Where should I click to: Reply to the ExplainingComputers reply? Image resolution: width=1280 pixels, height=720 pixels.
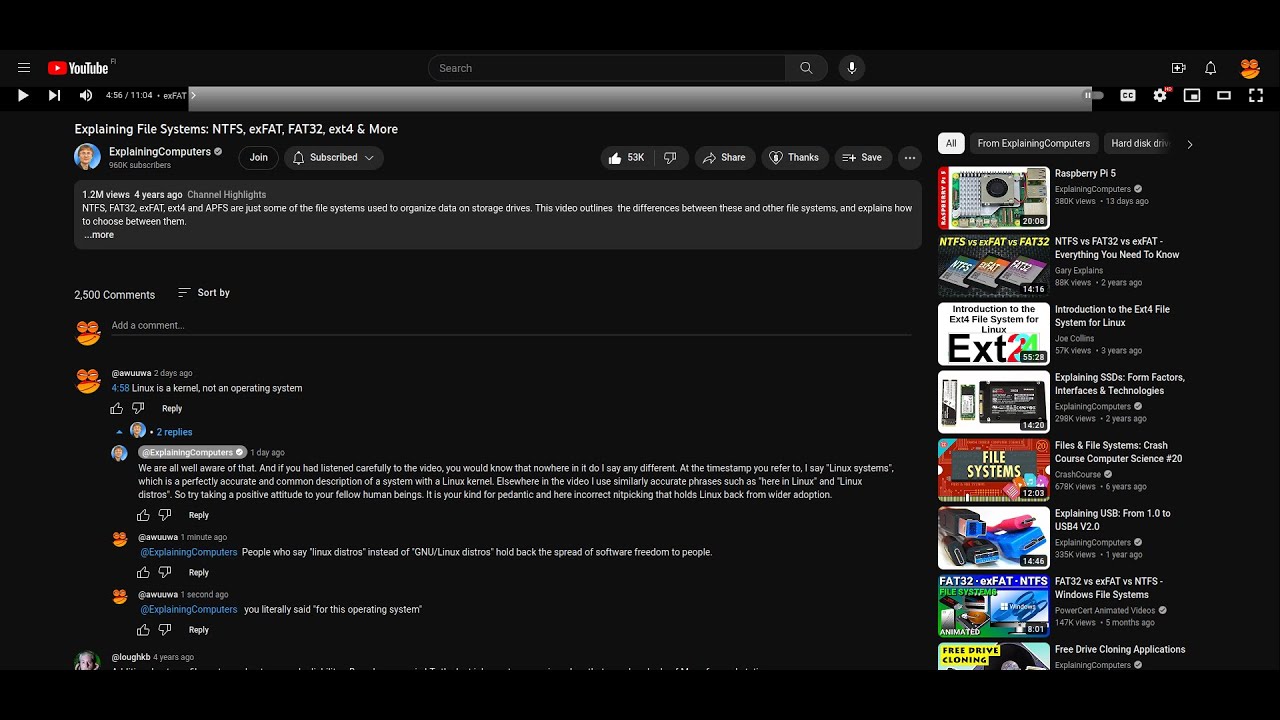tap(199, 515)
